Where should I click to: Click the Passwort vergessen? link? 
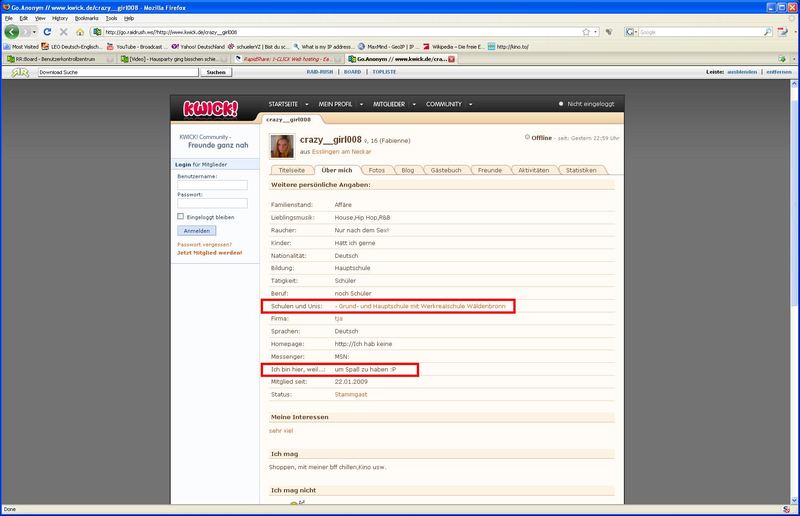pyautogui.click(x=204, y=244)
